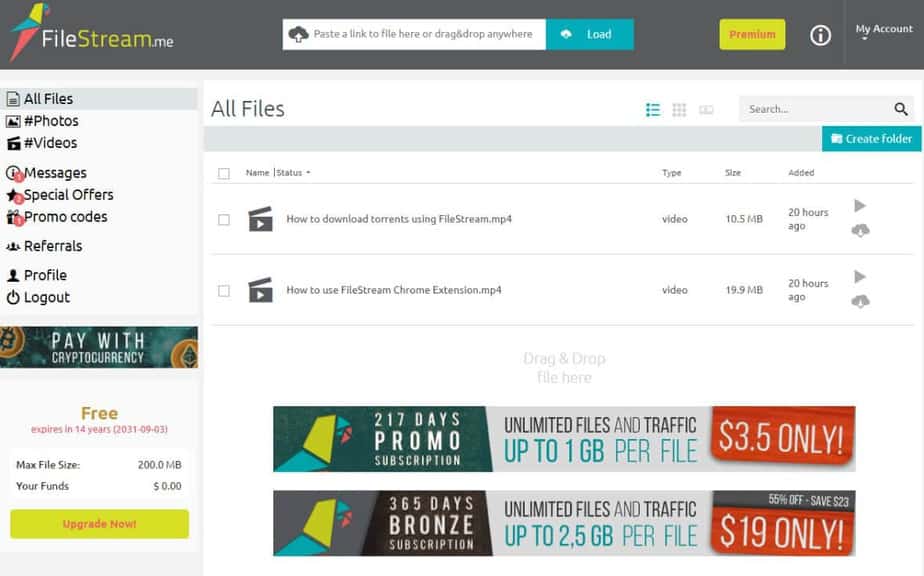
Task: Click the Logout power icon
Action: (x=13, y=297)
